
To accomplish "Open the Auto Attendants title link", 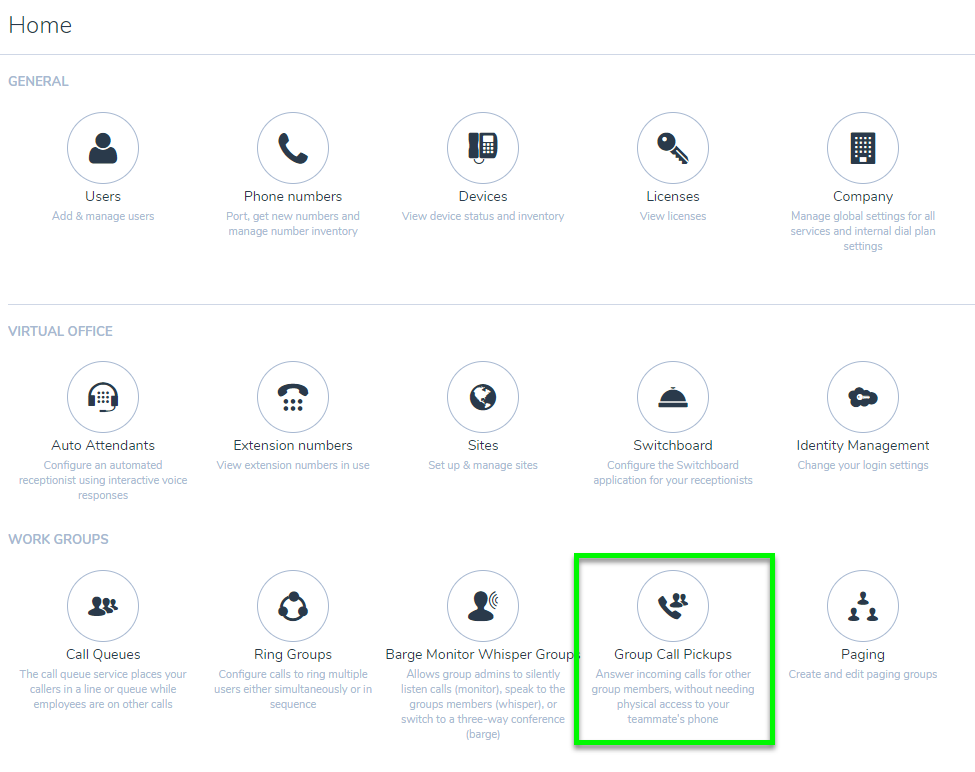I will [x=103, y=446].
